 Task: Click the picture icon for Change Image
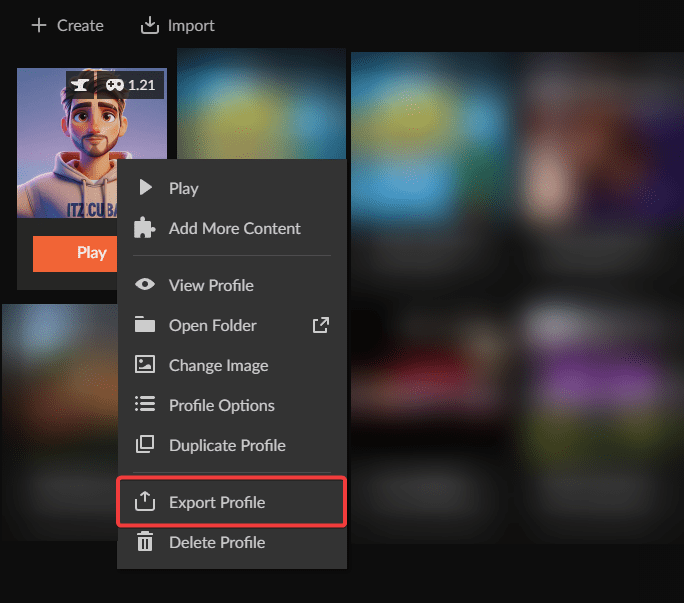pyautogui.click(x=145, y=365)
